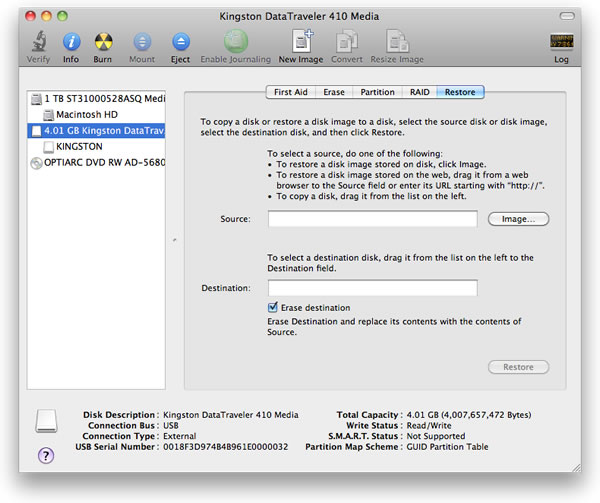The width and height of the screenshot is (600, 503).
Task: Select the Partition tab
Action: tap(377, 92)
